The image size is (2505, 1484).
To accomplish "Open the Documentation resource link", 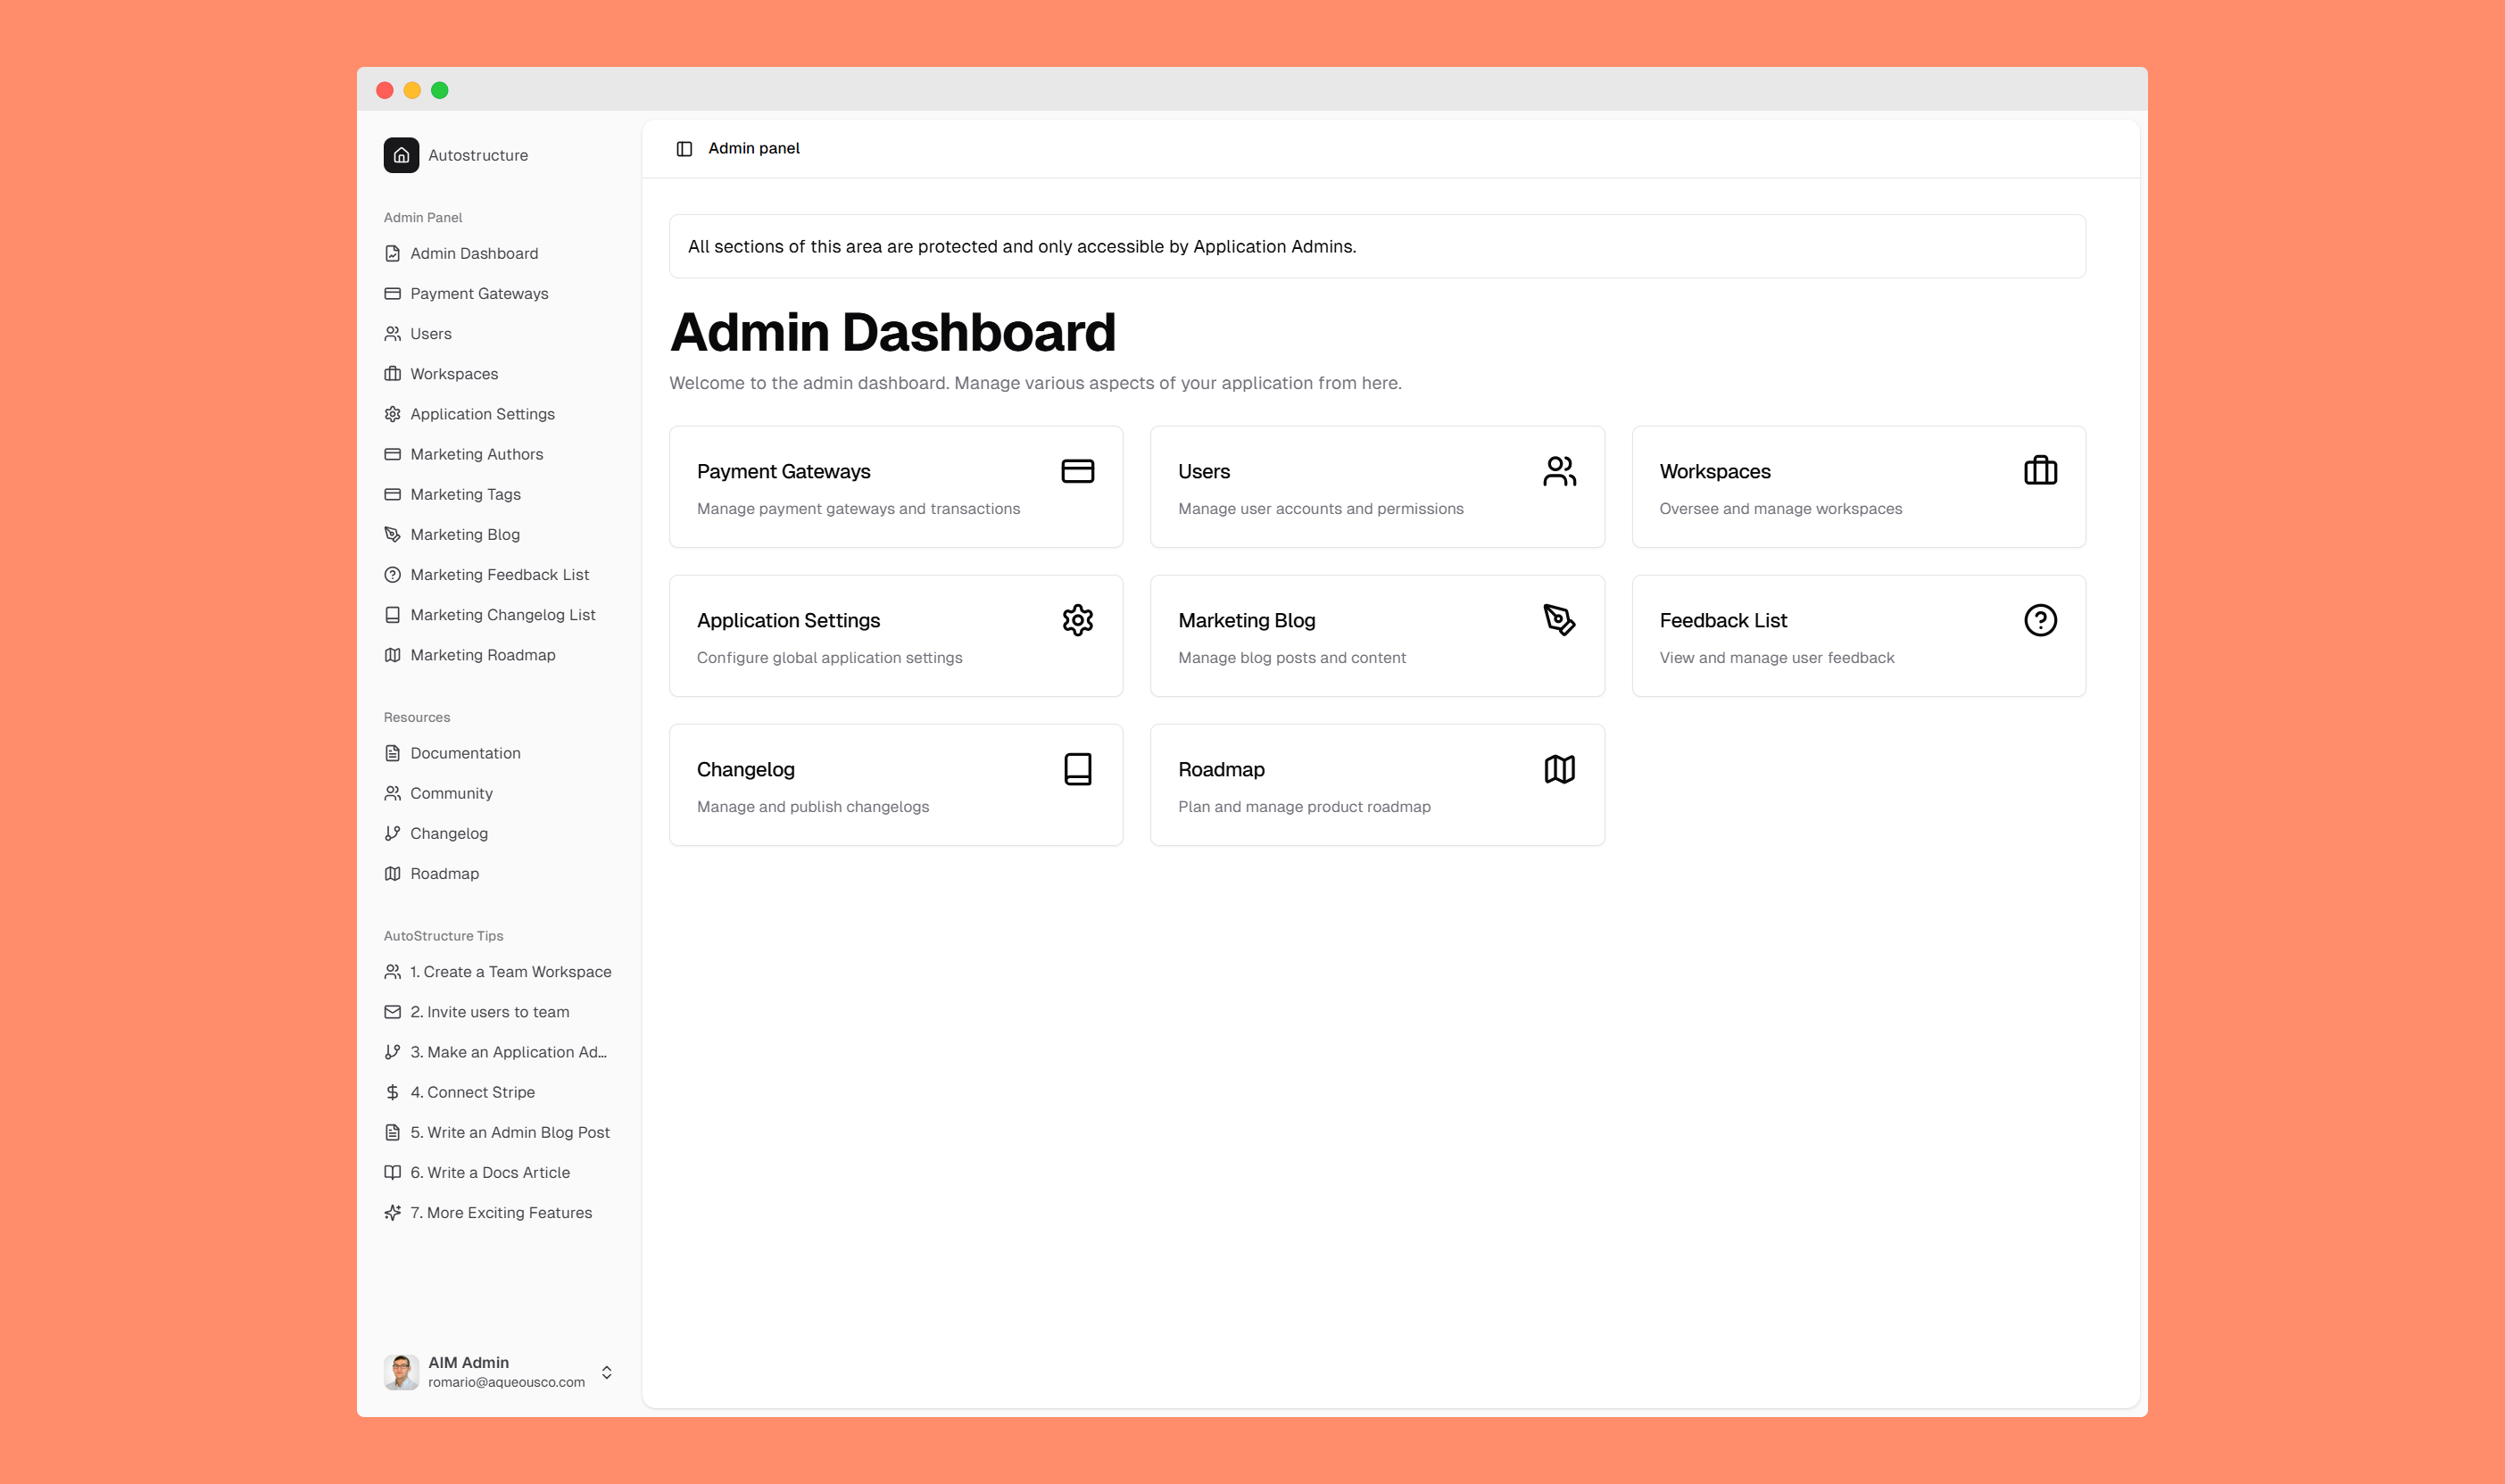I will pos(465,753).
